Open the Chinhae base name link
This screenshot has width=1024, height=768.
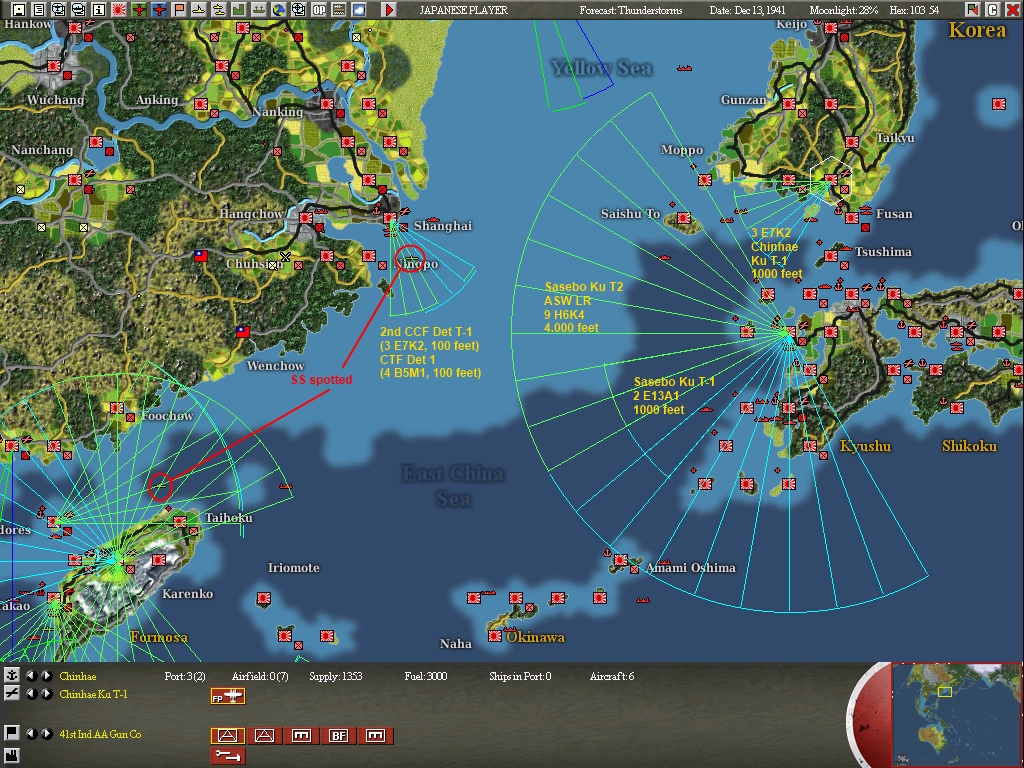tap(78, 676)
